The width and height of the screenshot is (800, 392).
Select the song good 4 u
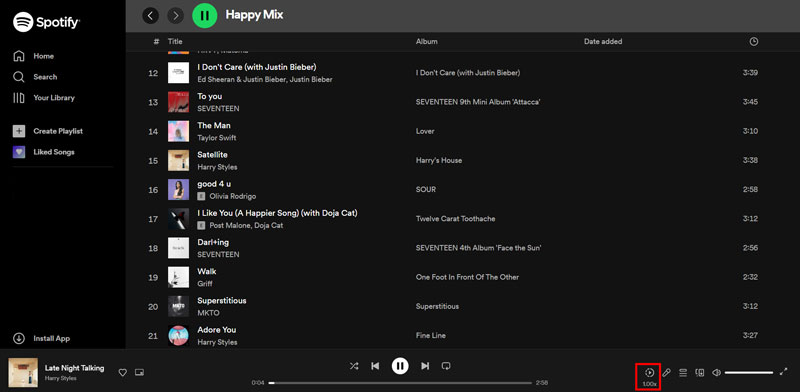[x=214, y=184]
